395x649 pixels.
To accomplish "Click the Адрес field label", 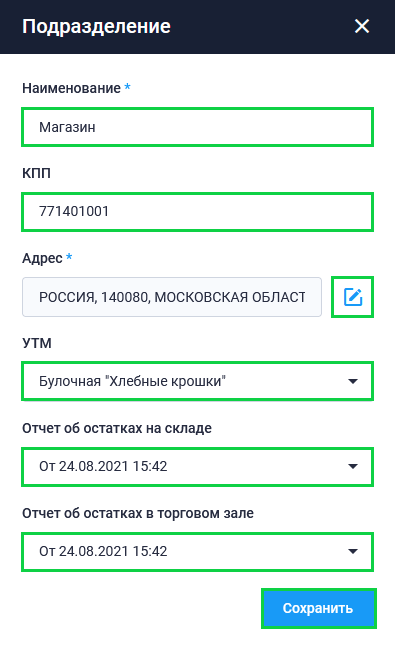I will pyautogui.click(x=42, y=258).
